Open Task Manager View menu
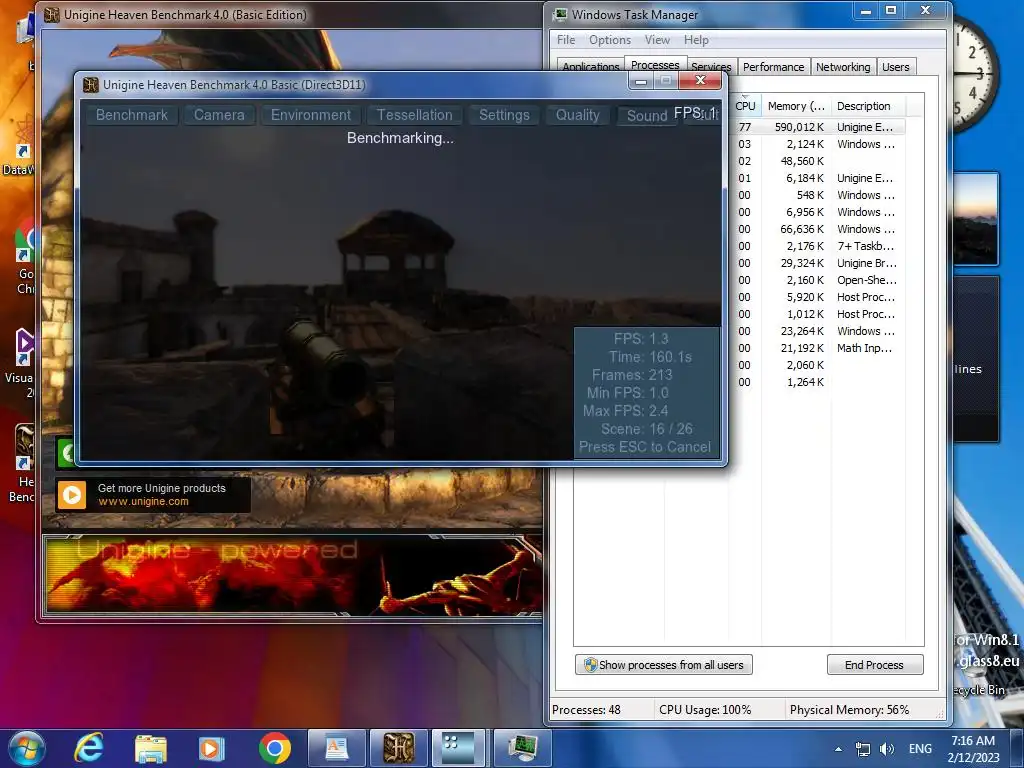The height and width of the screenshot is (768, 1024). click(657, 40)
